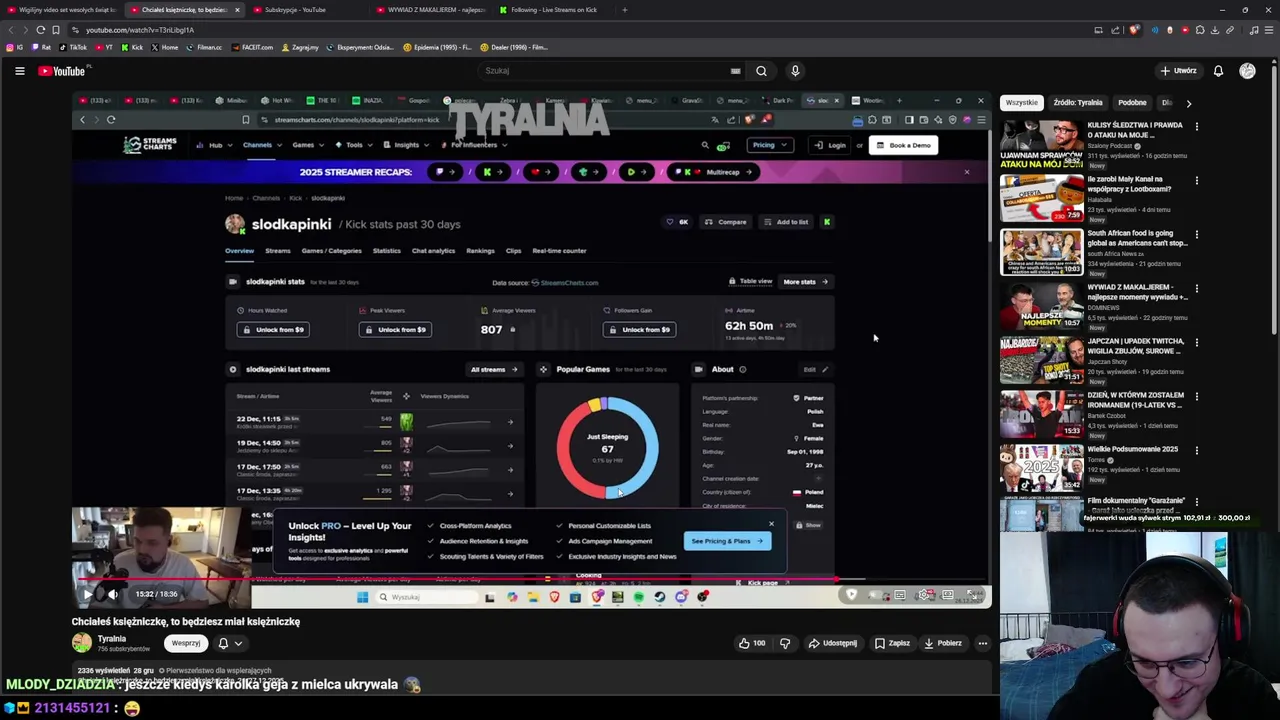
Task: Open options menu for KULISY ŚLEDZTWA video
Action: click(x=1197, y=127)
